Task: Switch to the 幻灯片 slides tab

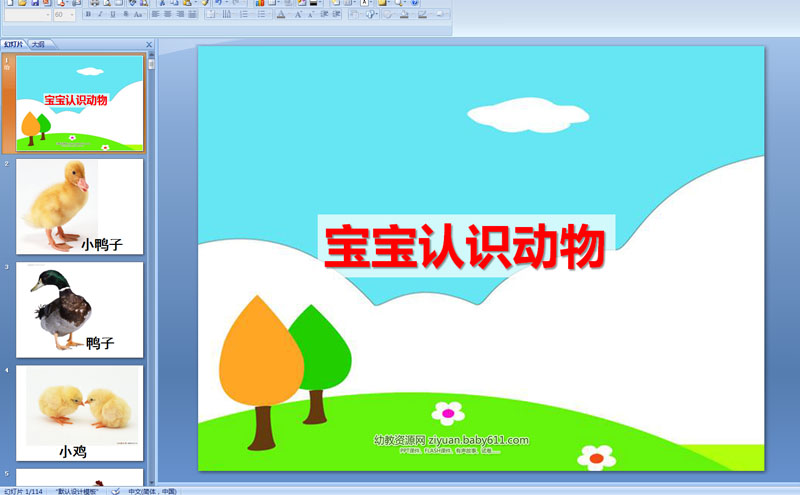Action: pos(14,44)
